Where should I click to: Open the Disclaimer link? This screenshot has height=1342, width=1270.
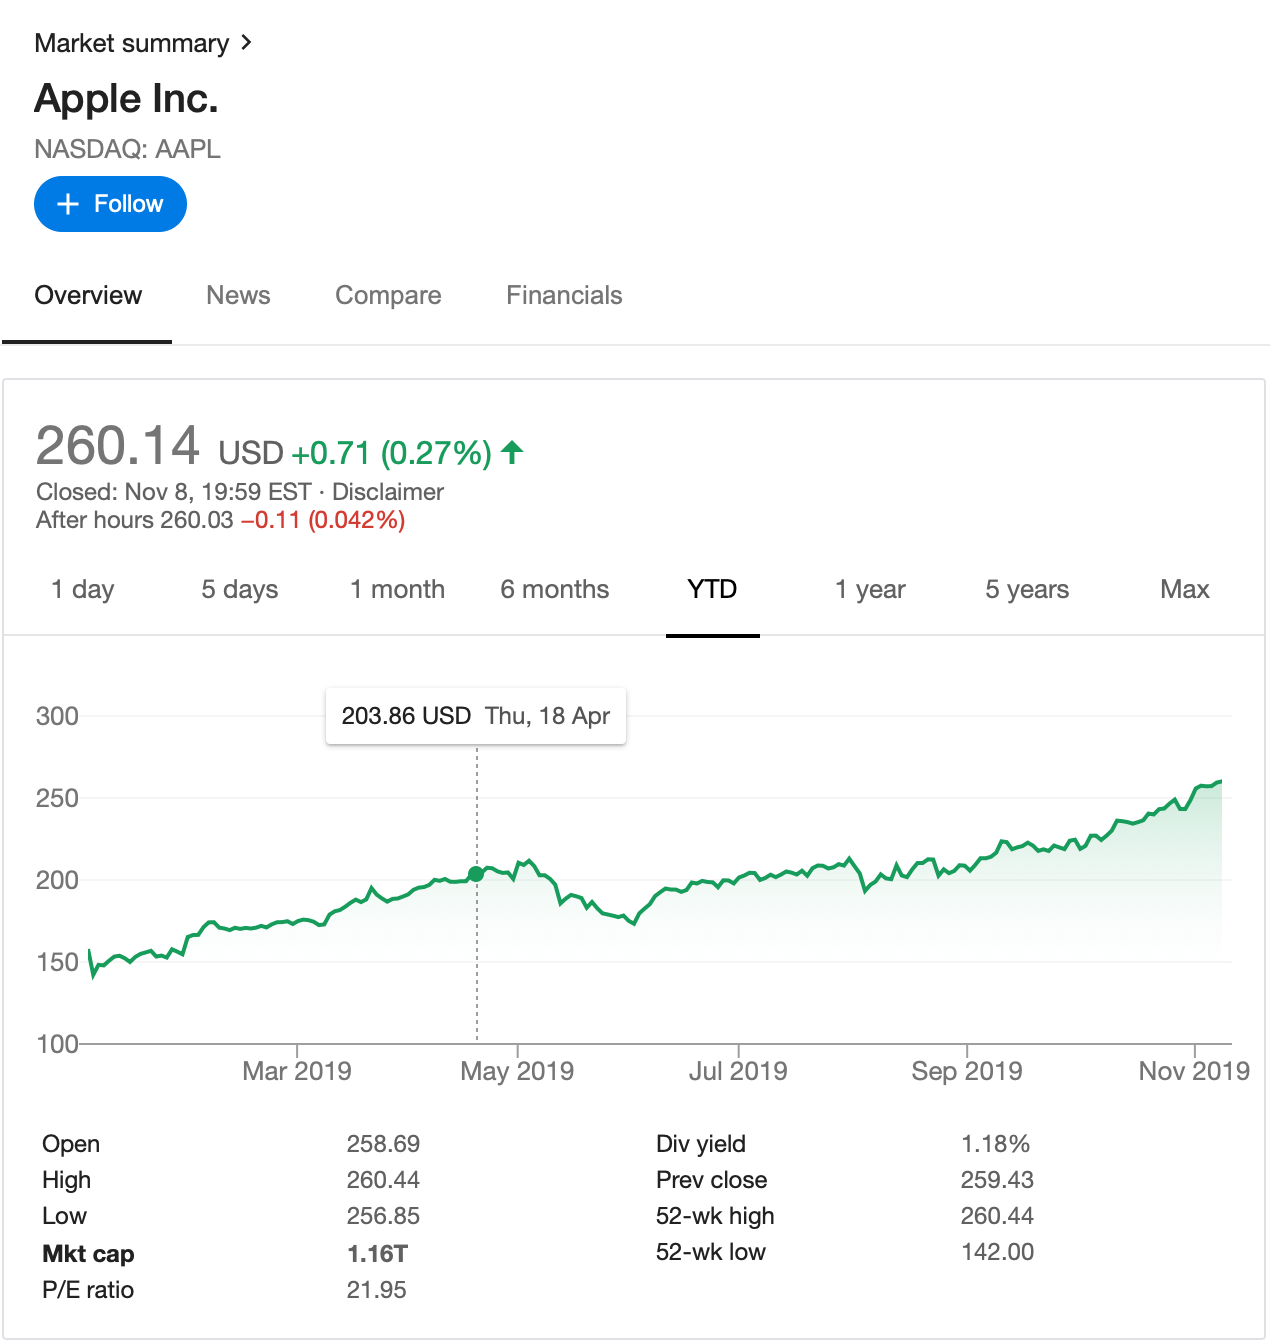388,492
